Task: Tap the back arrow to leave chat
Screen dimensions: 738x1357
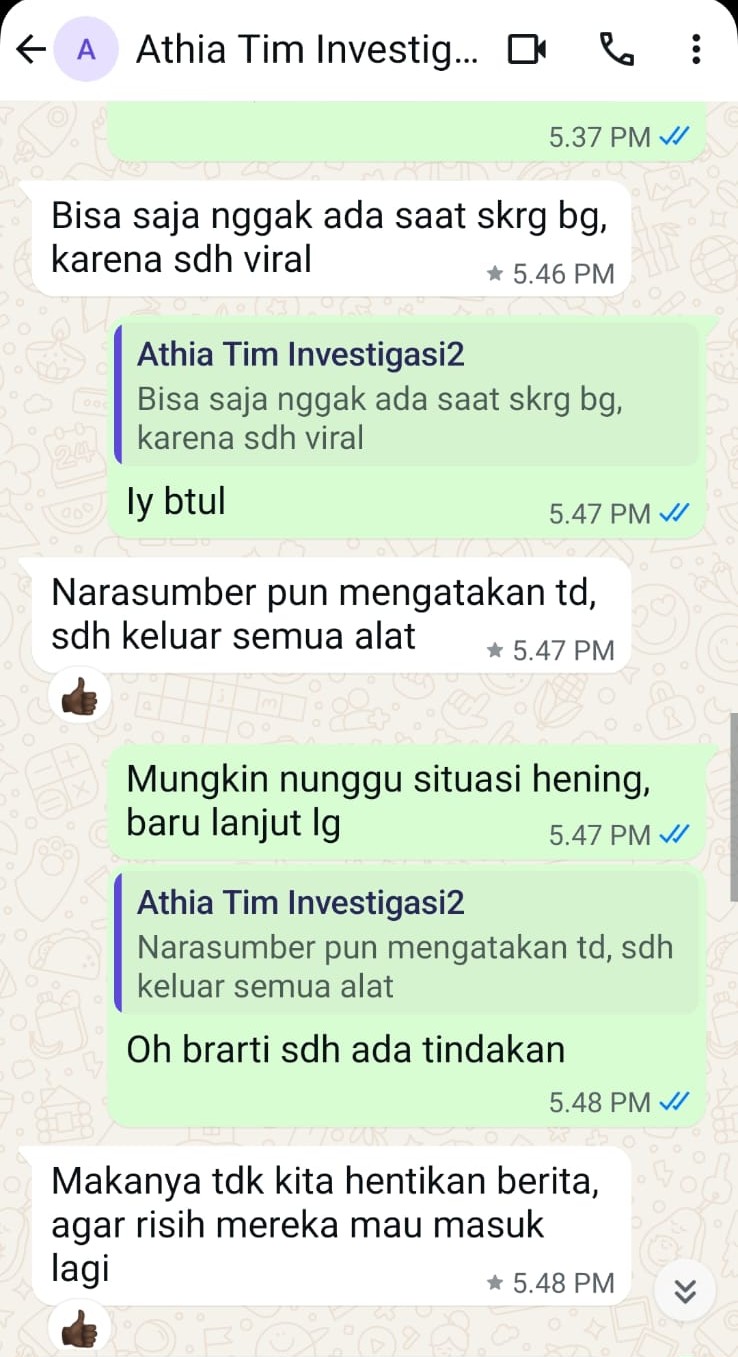Action: 31,49
